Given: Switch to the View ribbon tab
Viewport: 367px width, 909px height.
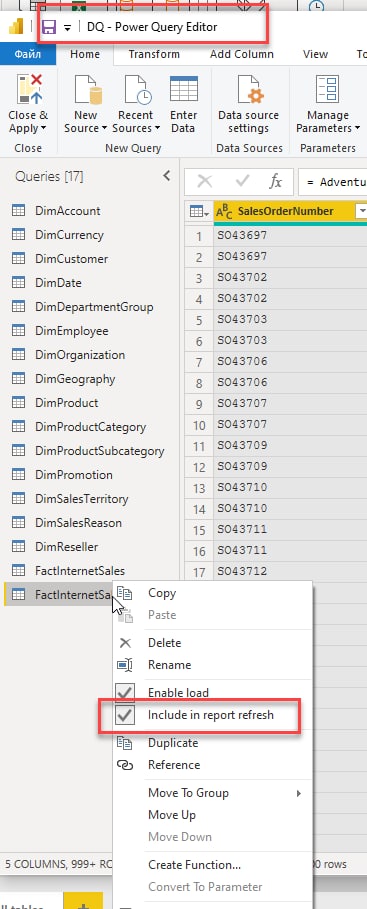Looking at the screenshot, I should pyautogui.click(x=315, y=54).
